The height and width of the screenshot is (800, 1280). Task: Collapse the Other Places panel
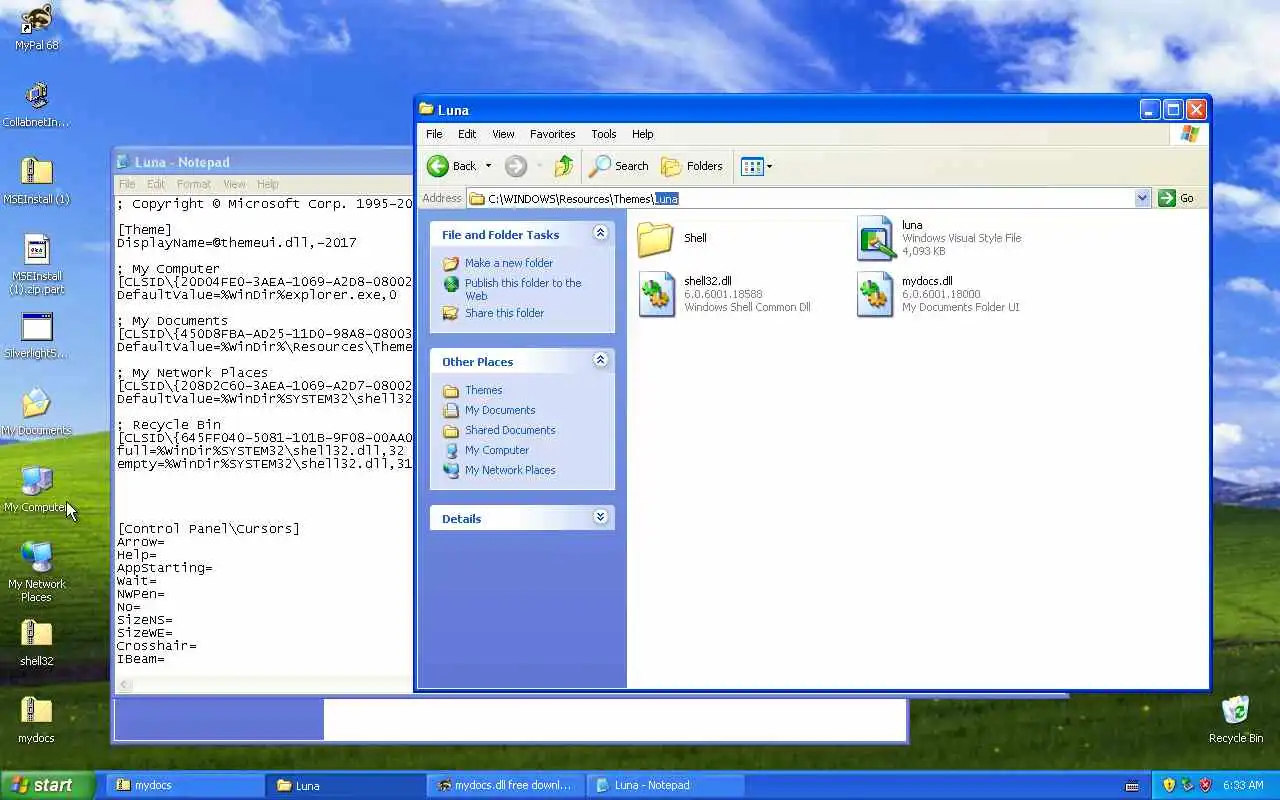point(600,360)
